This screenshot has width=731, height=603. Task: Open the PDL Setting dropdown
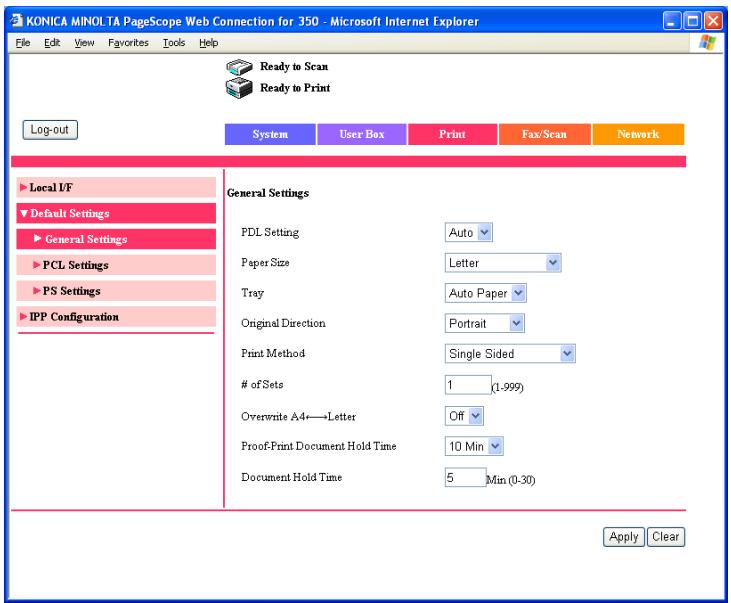pyautogui.click(x=469, y=232)
